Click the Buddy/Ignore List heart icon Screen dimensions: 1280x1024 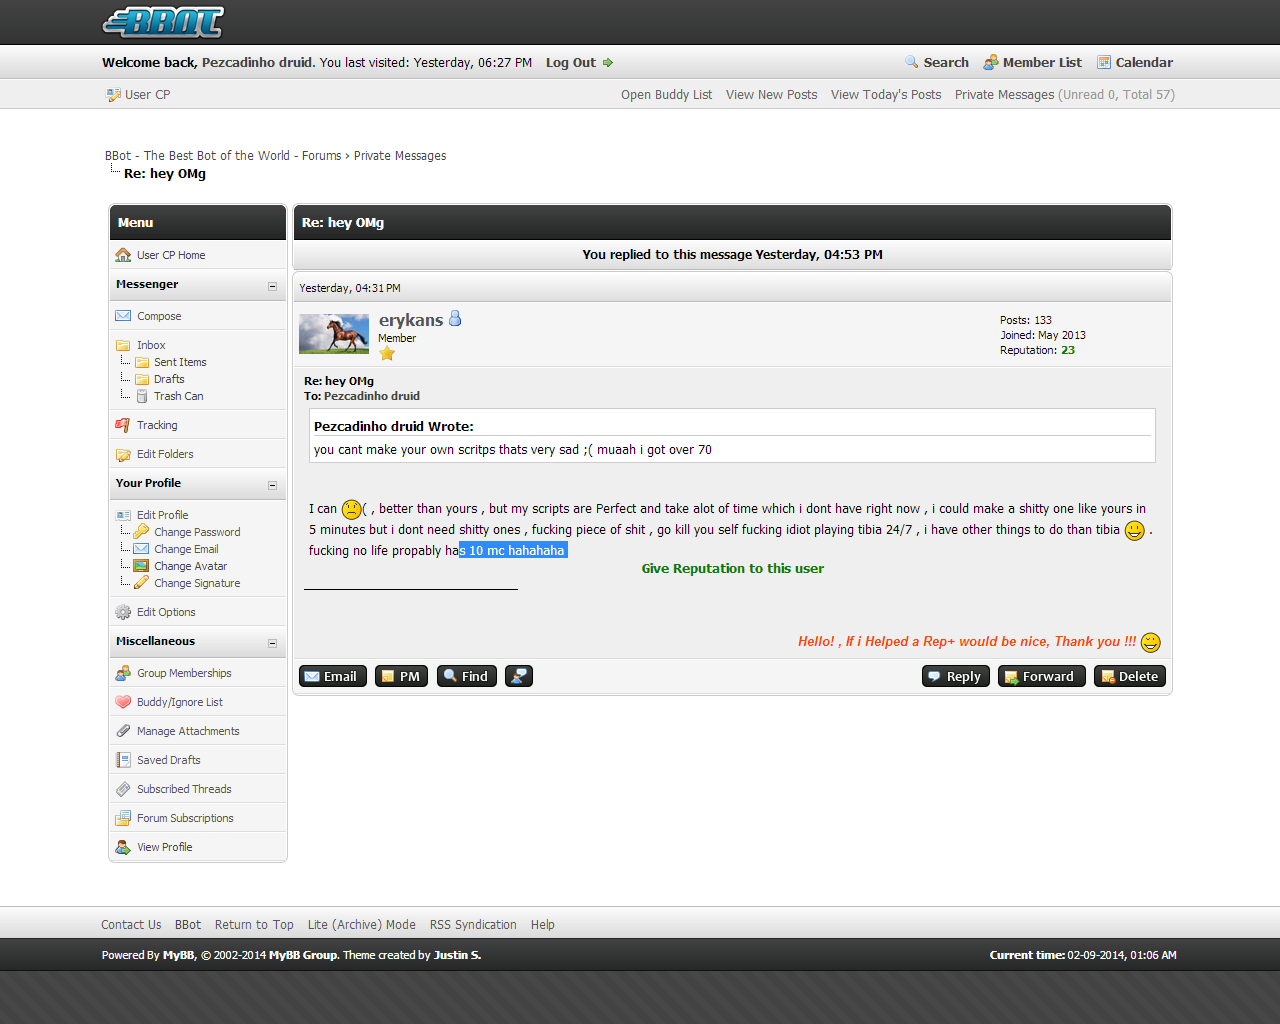tap(123, 702)
